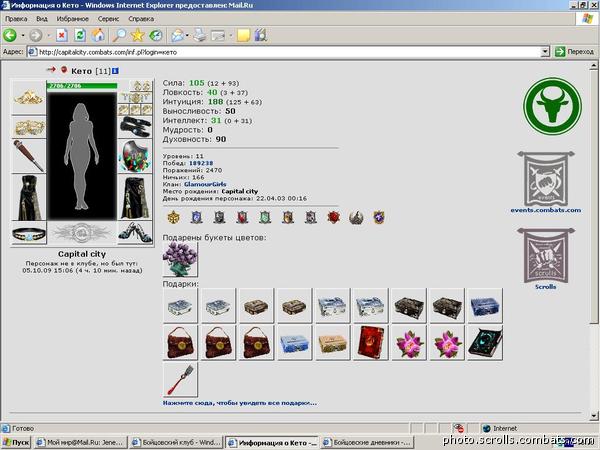The height and width of the screenshot is (450, 600).
Task: Switch to Мой мир@Mail.Ru taskbar window
Action: (x=80, y=442)
